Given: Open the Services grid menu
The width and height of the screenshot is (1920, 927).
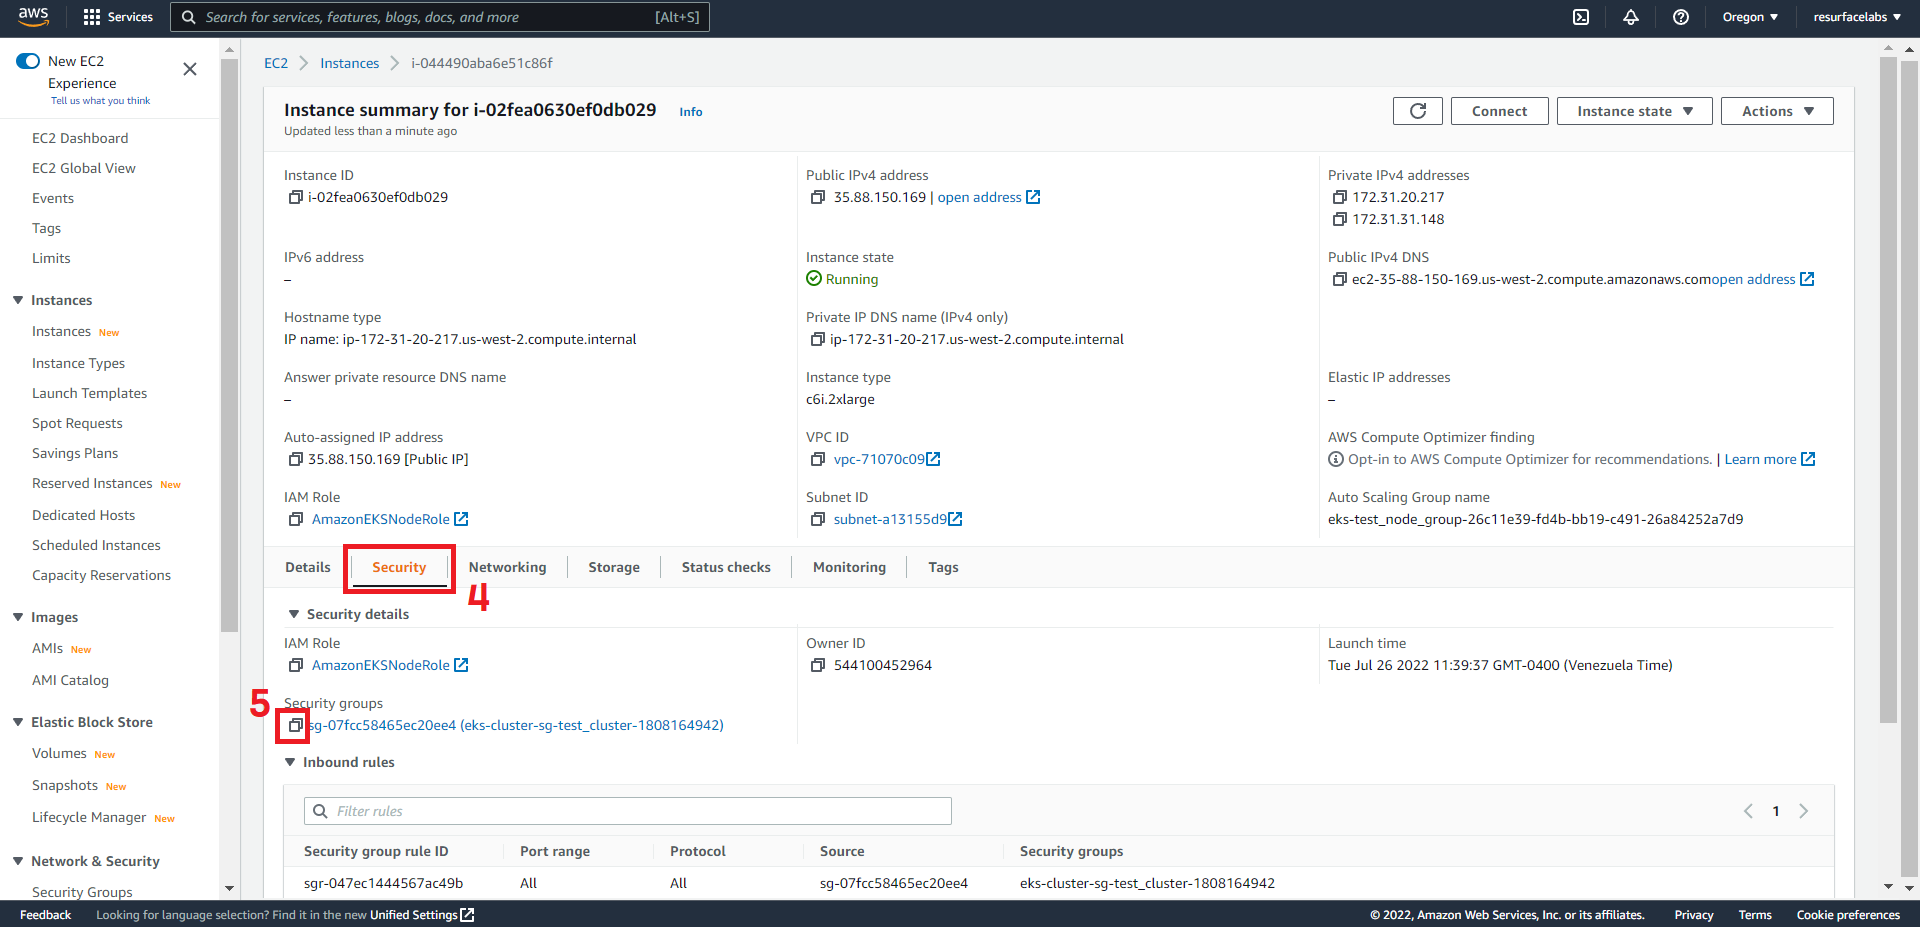Looking at the screenshot, I should click(x=118, y=17).
